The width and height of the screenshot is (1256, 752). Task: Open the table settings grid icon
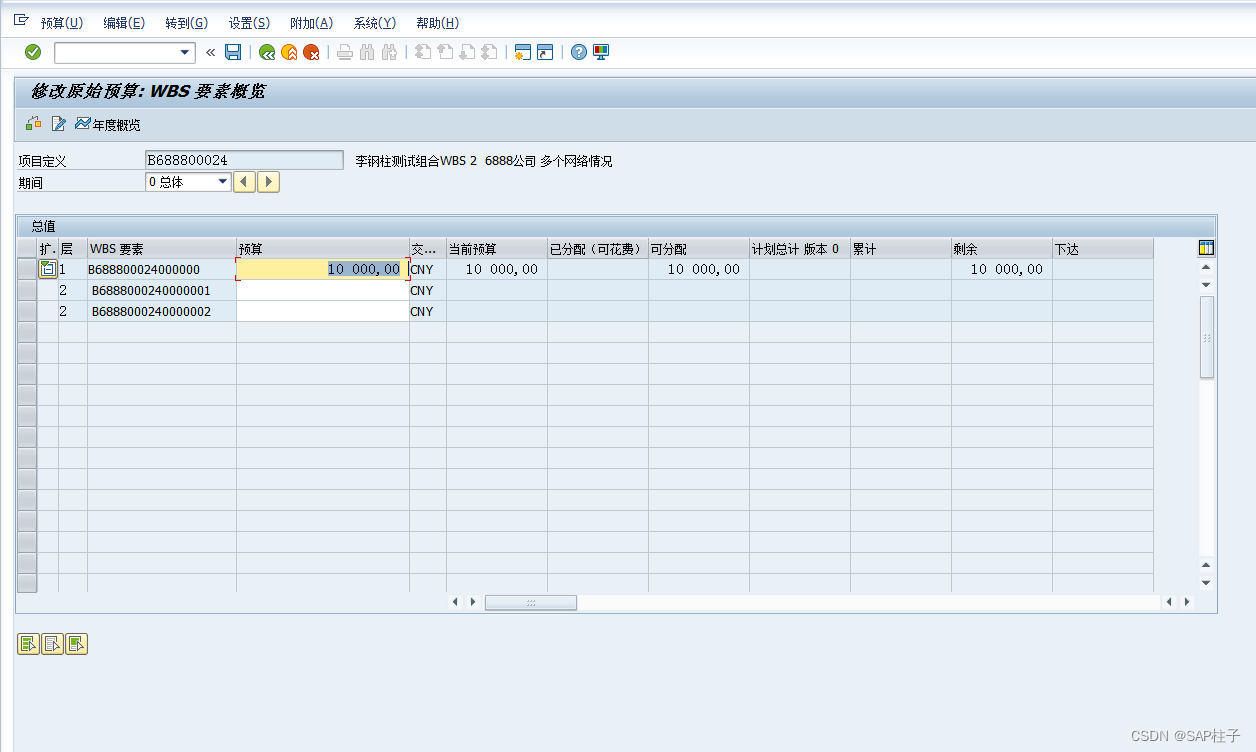[x=1206, y=248]
